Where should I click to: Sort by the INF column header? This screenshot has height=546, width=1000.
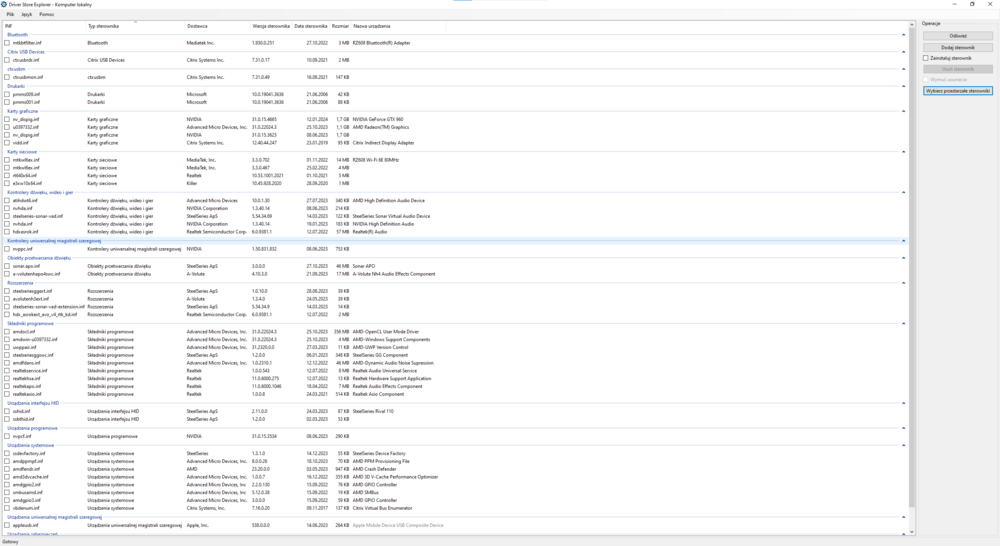coord(44,26)
